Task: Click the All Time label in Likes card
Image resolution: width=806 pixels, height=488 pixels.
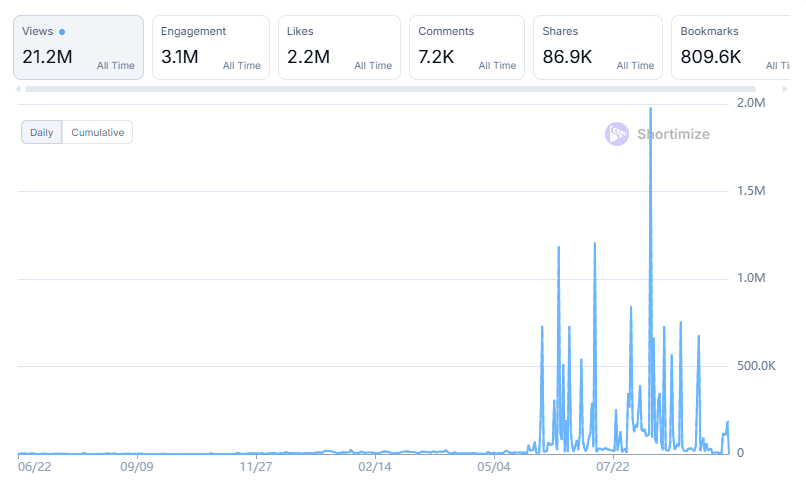Action: tap(373, 66)
